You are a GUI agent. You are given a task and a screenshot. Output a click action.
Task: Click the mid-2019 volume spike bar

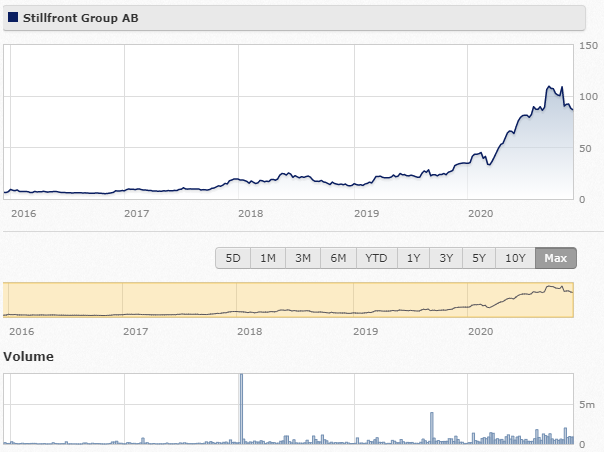pos(432,428)
